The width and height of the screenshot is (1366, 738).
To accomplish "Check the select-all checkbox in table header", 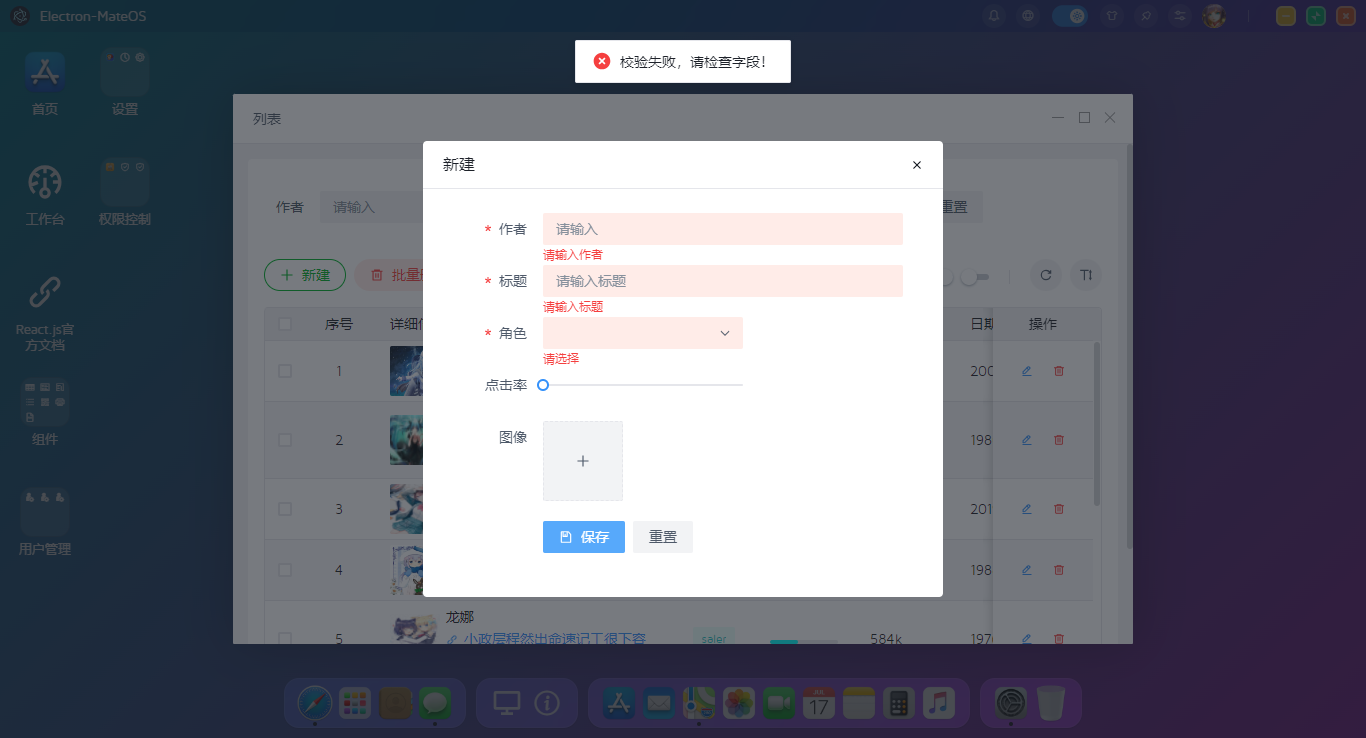I will (285, 324).
